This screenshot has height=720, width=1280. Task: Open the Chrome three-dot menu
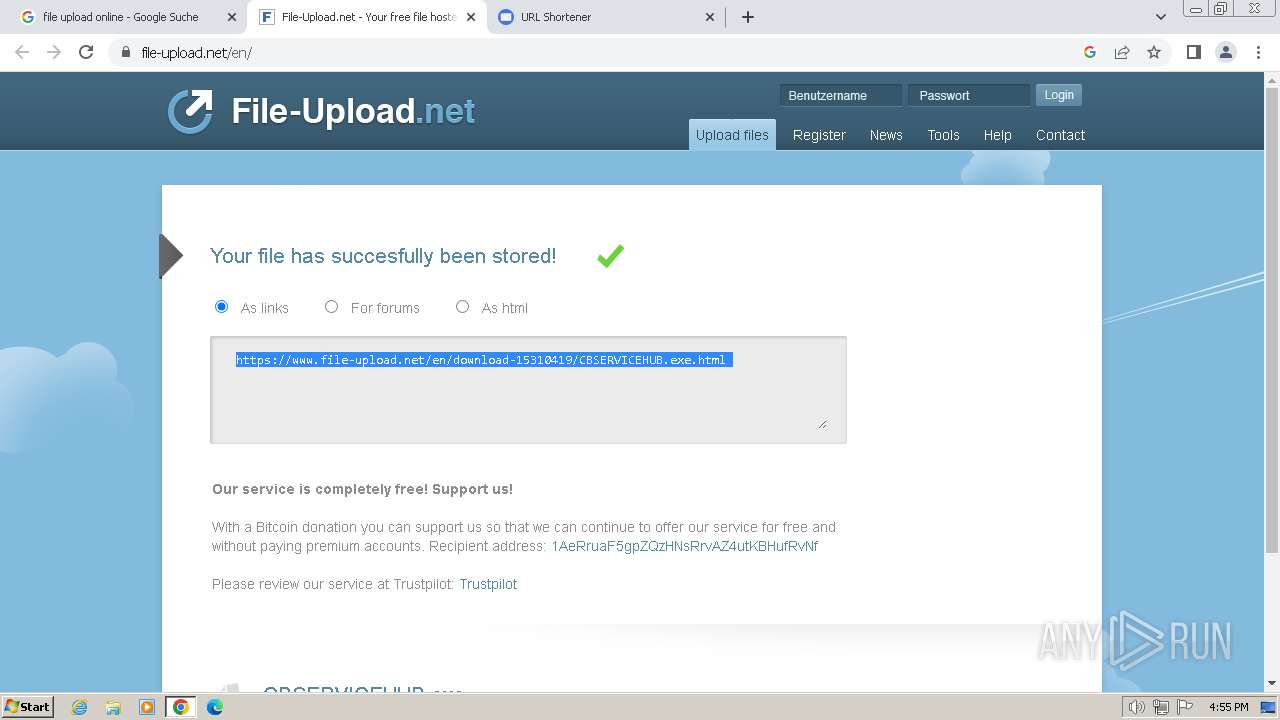[x=1257, y=52]
